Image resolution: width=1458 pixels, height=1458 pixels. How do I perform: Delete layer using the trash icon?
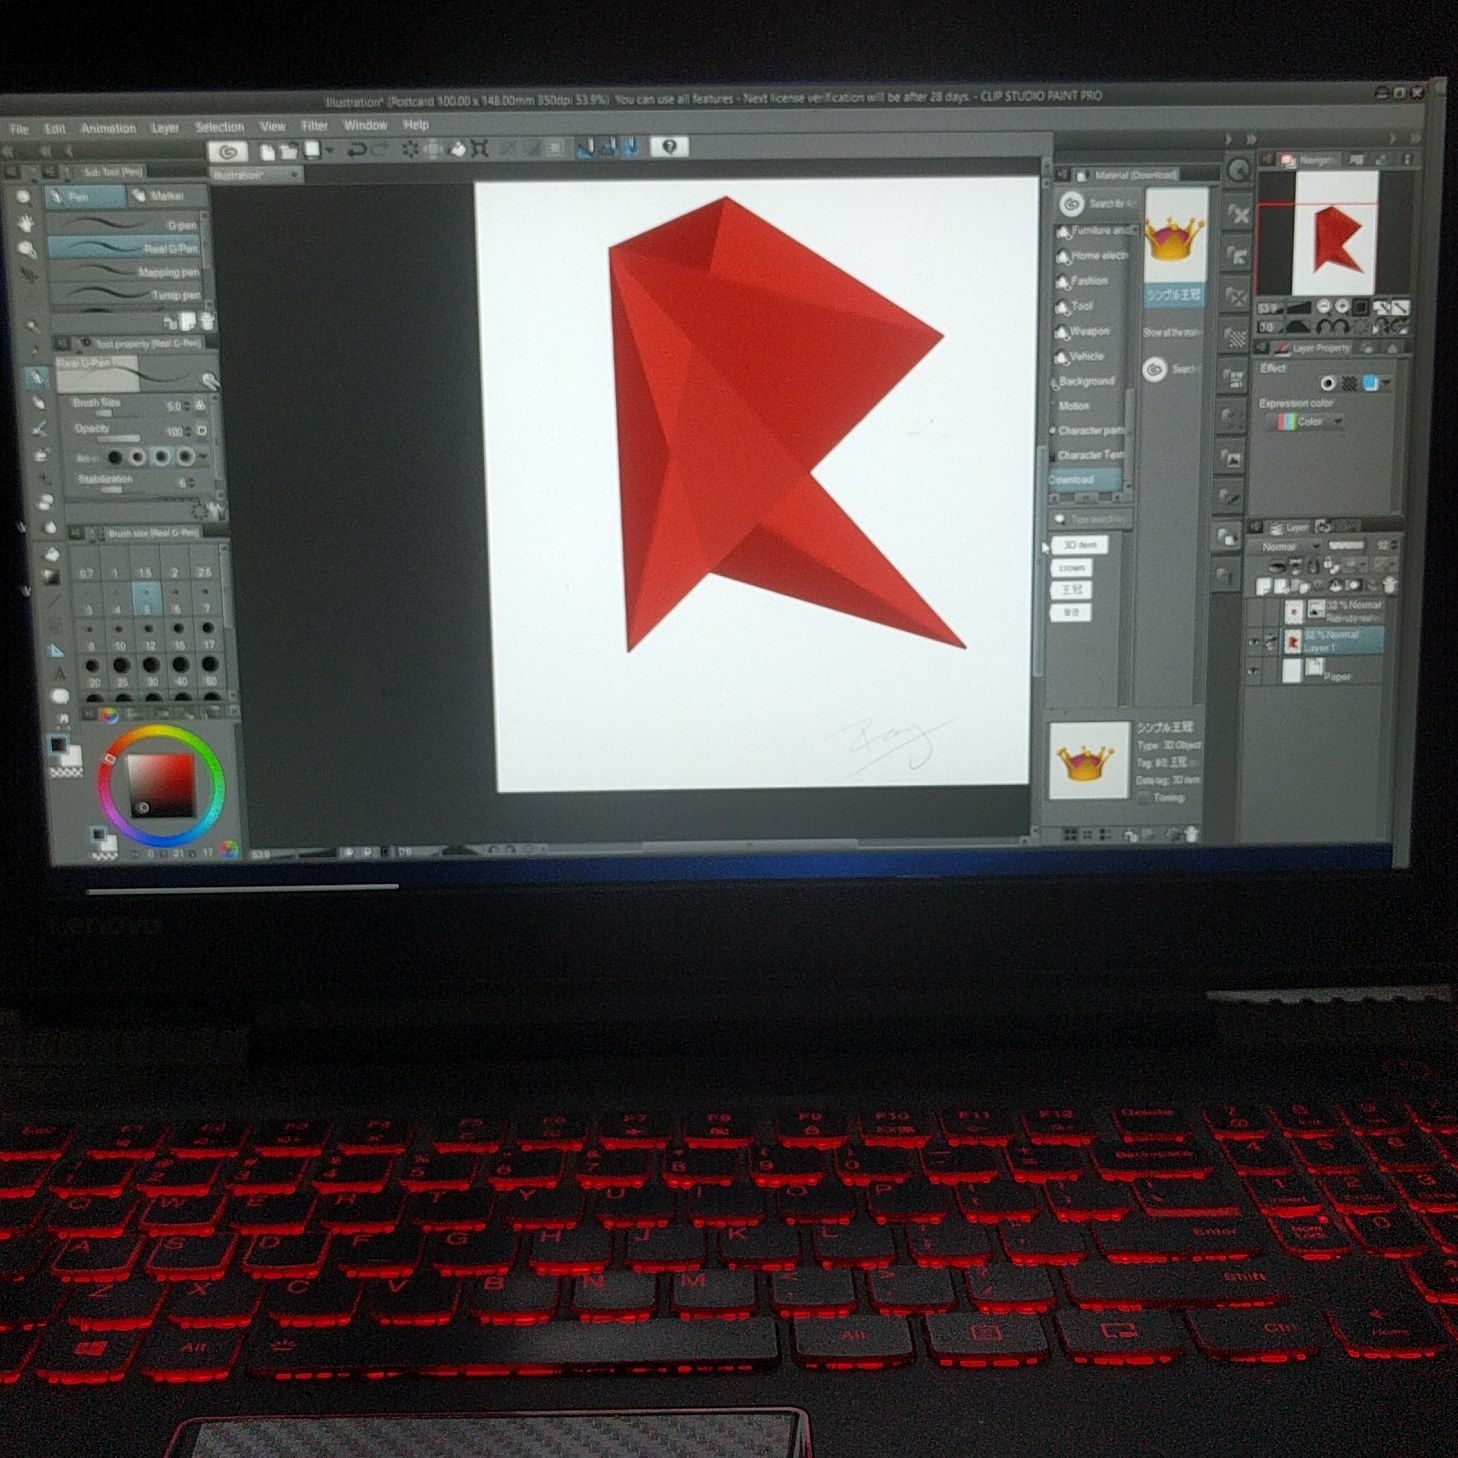[1389, 585]
